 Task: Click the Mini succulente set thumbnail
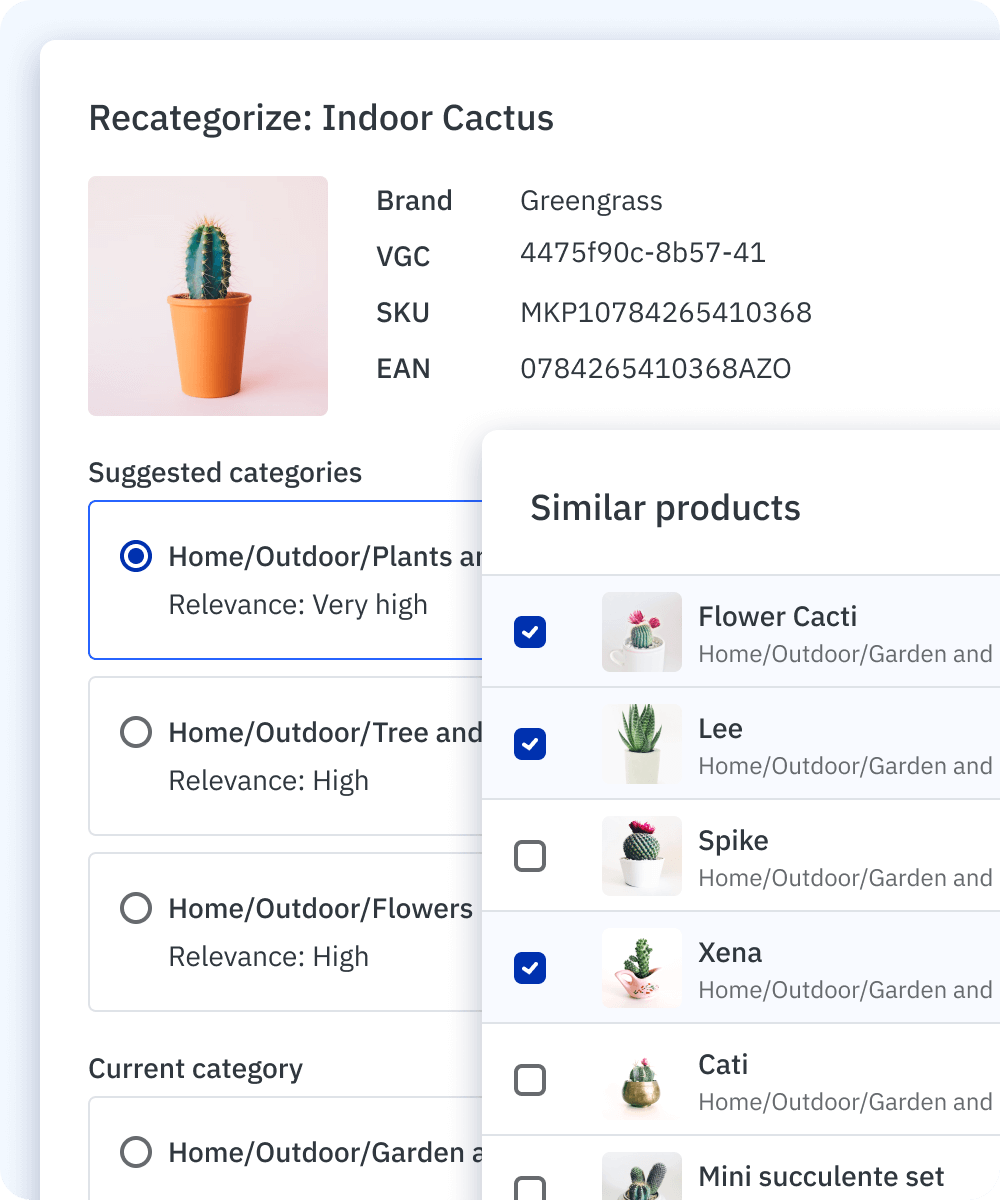tap(641, 1180)
